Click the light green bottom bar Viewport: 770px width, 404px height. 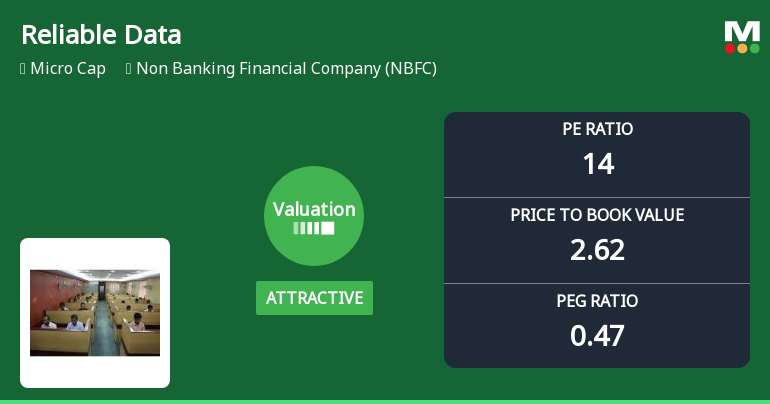tap(385, 401)
